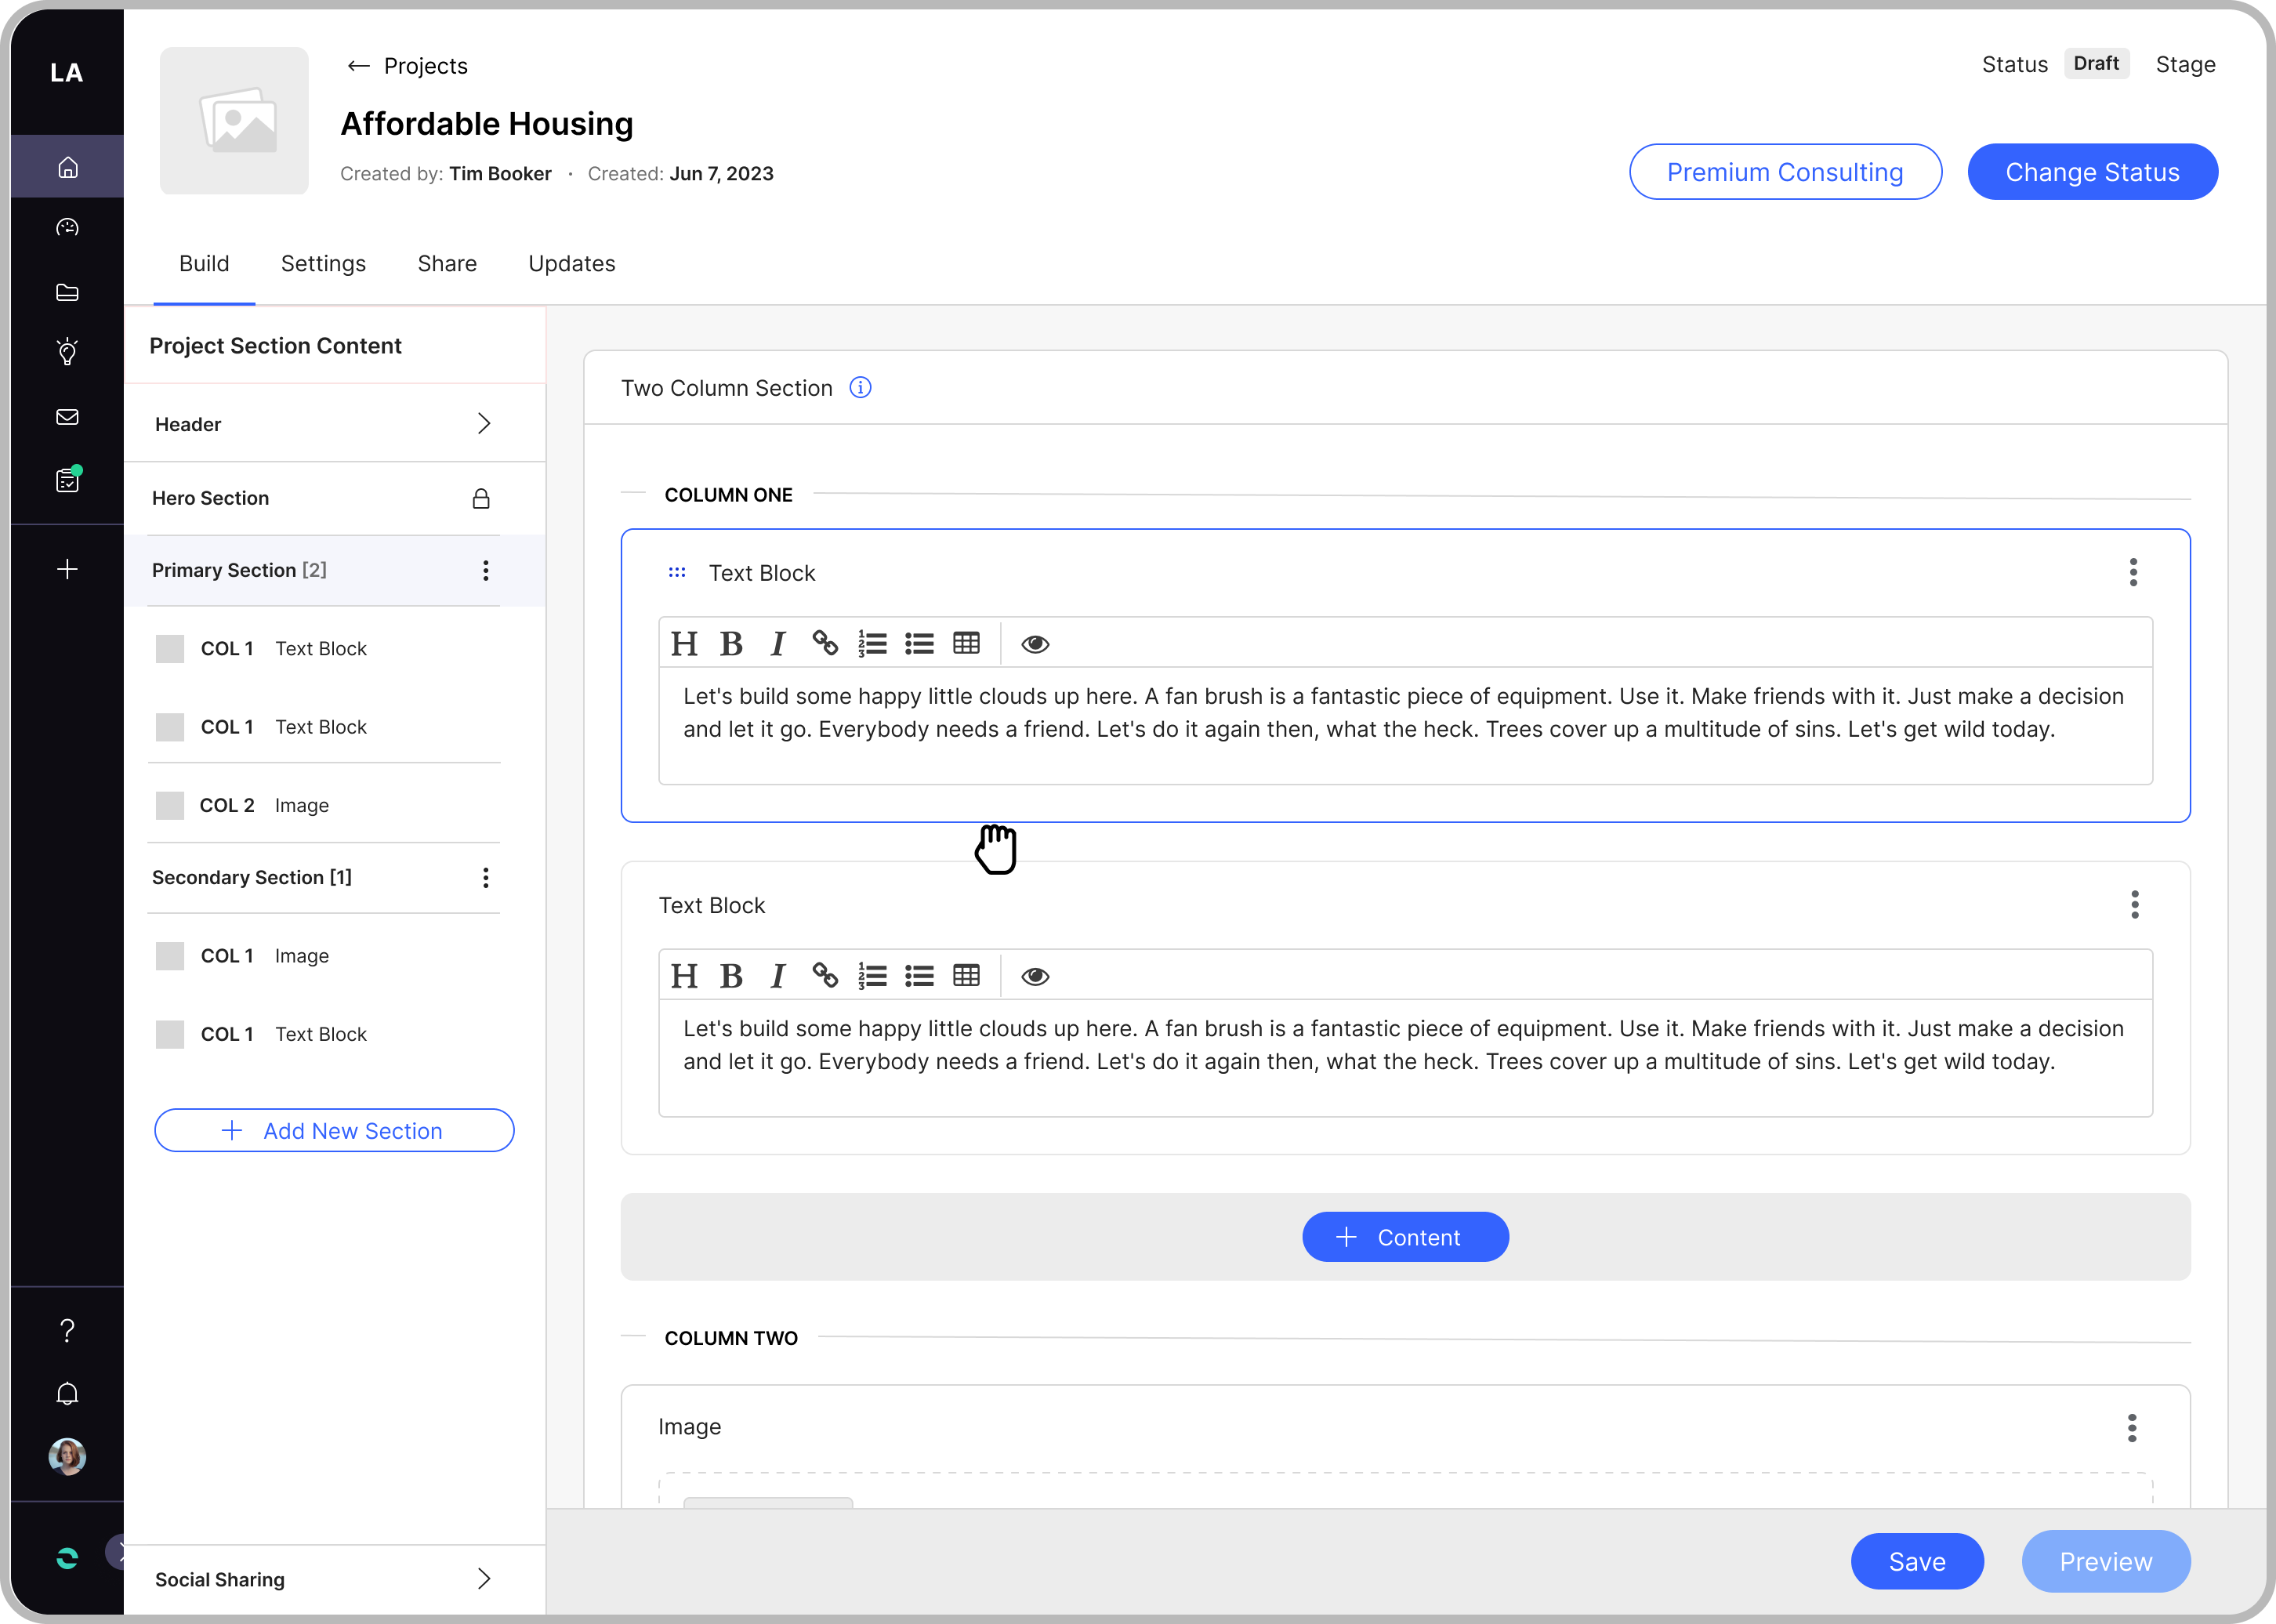Screen dimensions: 2276x1624
Task: Open Primary Section three-dot menu
Action: tap(486, 570)
